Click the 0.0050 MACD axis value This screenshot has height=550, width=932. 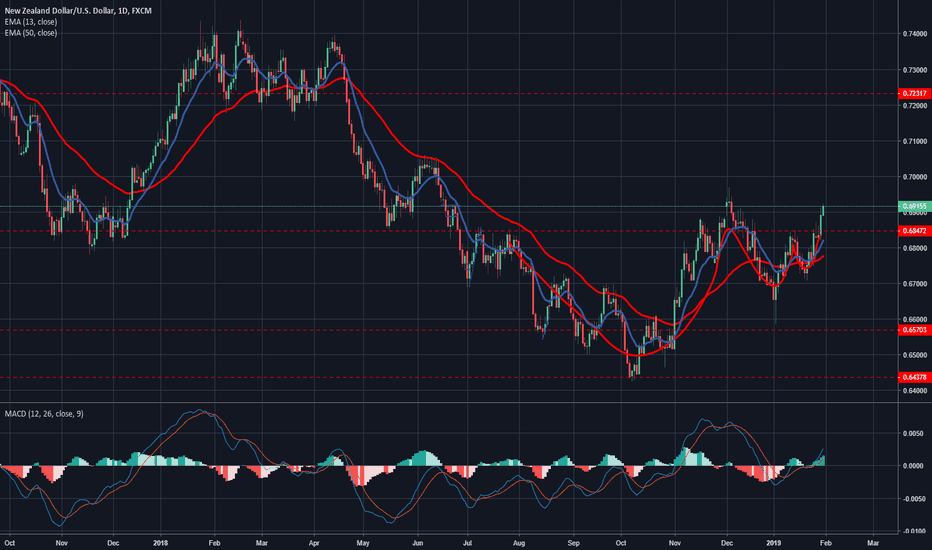(913, 433)
